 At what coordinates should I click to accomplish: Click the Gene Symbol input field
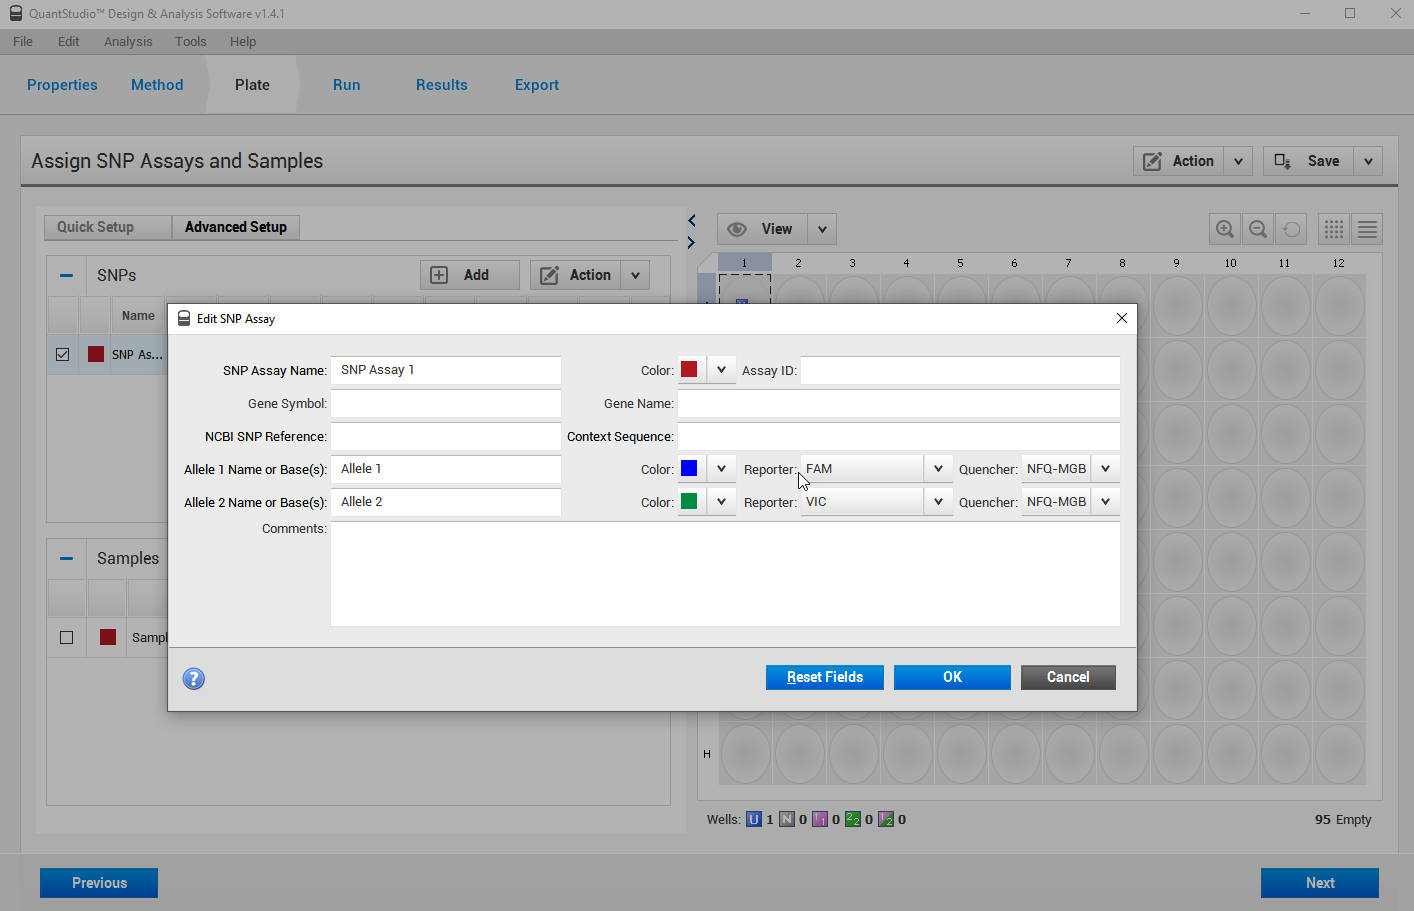[x=445, y=403]
